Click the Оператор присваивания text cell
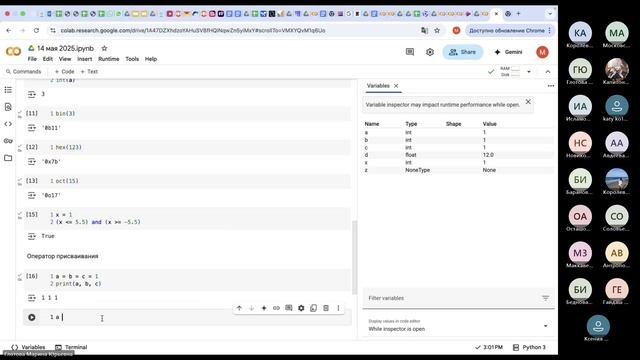The image size is (640, 360). (62, 256)
